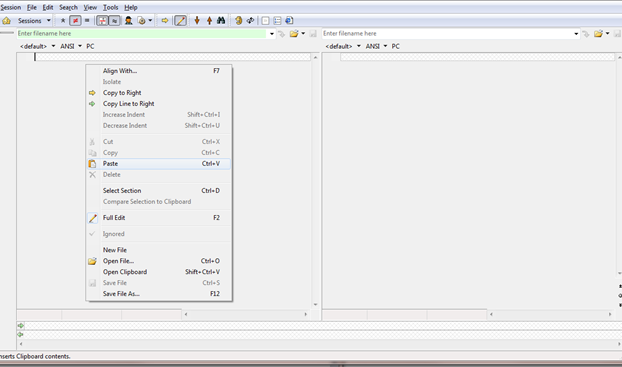Toggle the Full Edit pencil toolbar icon
The image size is (622, 367).
pyautogui.click(x=180, y=21)
